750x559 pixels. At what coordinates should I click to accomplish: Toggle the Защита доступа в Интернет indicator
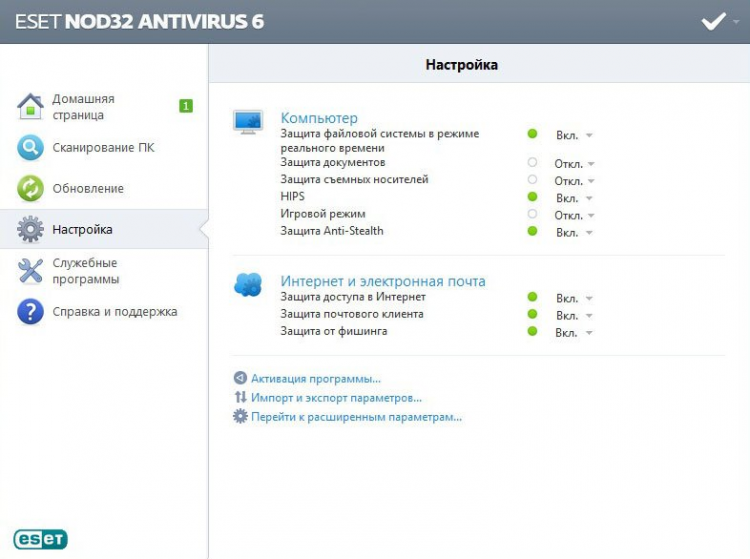[x=532, y=297]
